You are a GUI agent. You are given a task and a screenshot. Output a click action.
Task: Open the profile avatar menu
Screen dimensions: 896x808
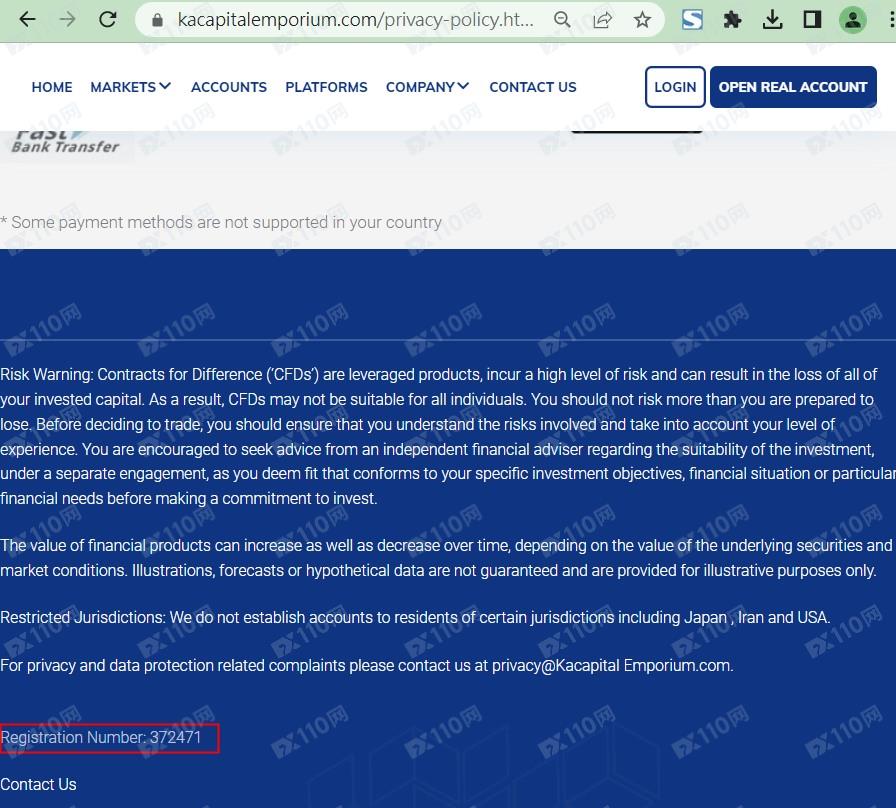[x=852, y=20]
